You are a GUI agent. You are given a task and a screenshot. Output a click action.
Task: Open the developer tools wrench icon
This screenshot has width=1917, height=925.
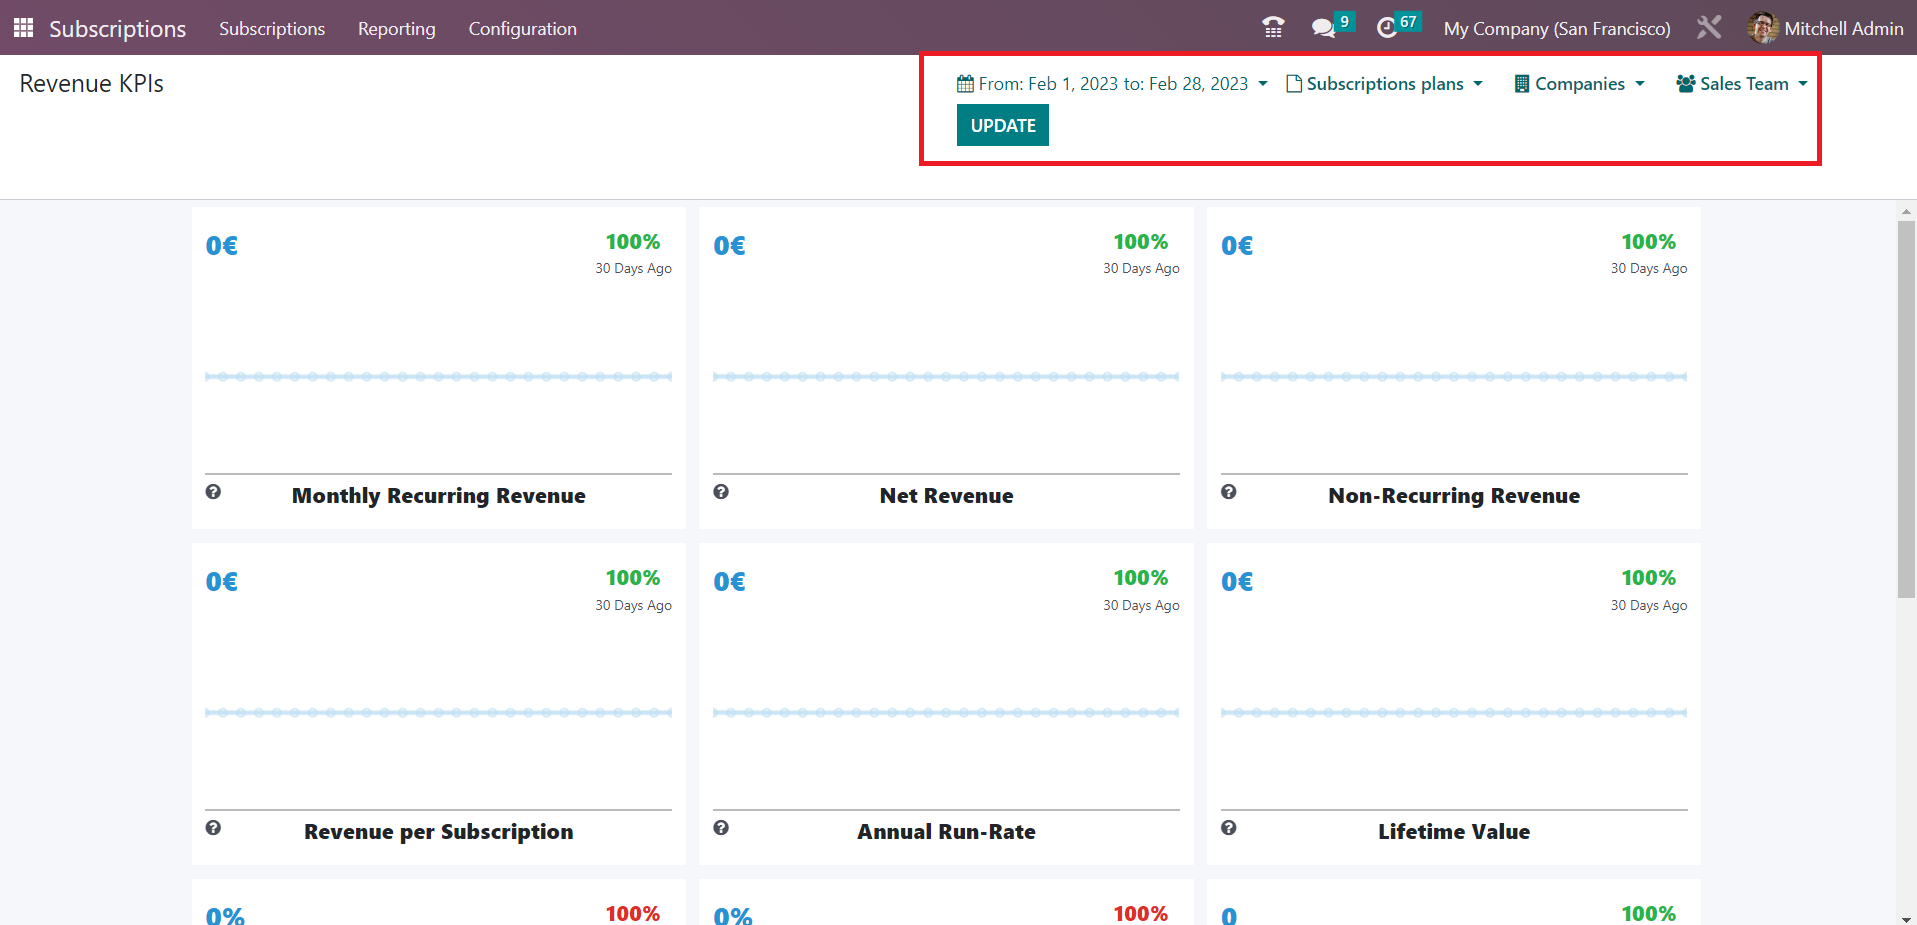point(1709,28)
